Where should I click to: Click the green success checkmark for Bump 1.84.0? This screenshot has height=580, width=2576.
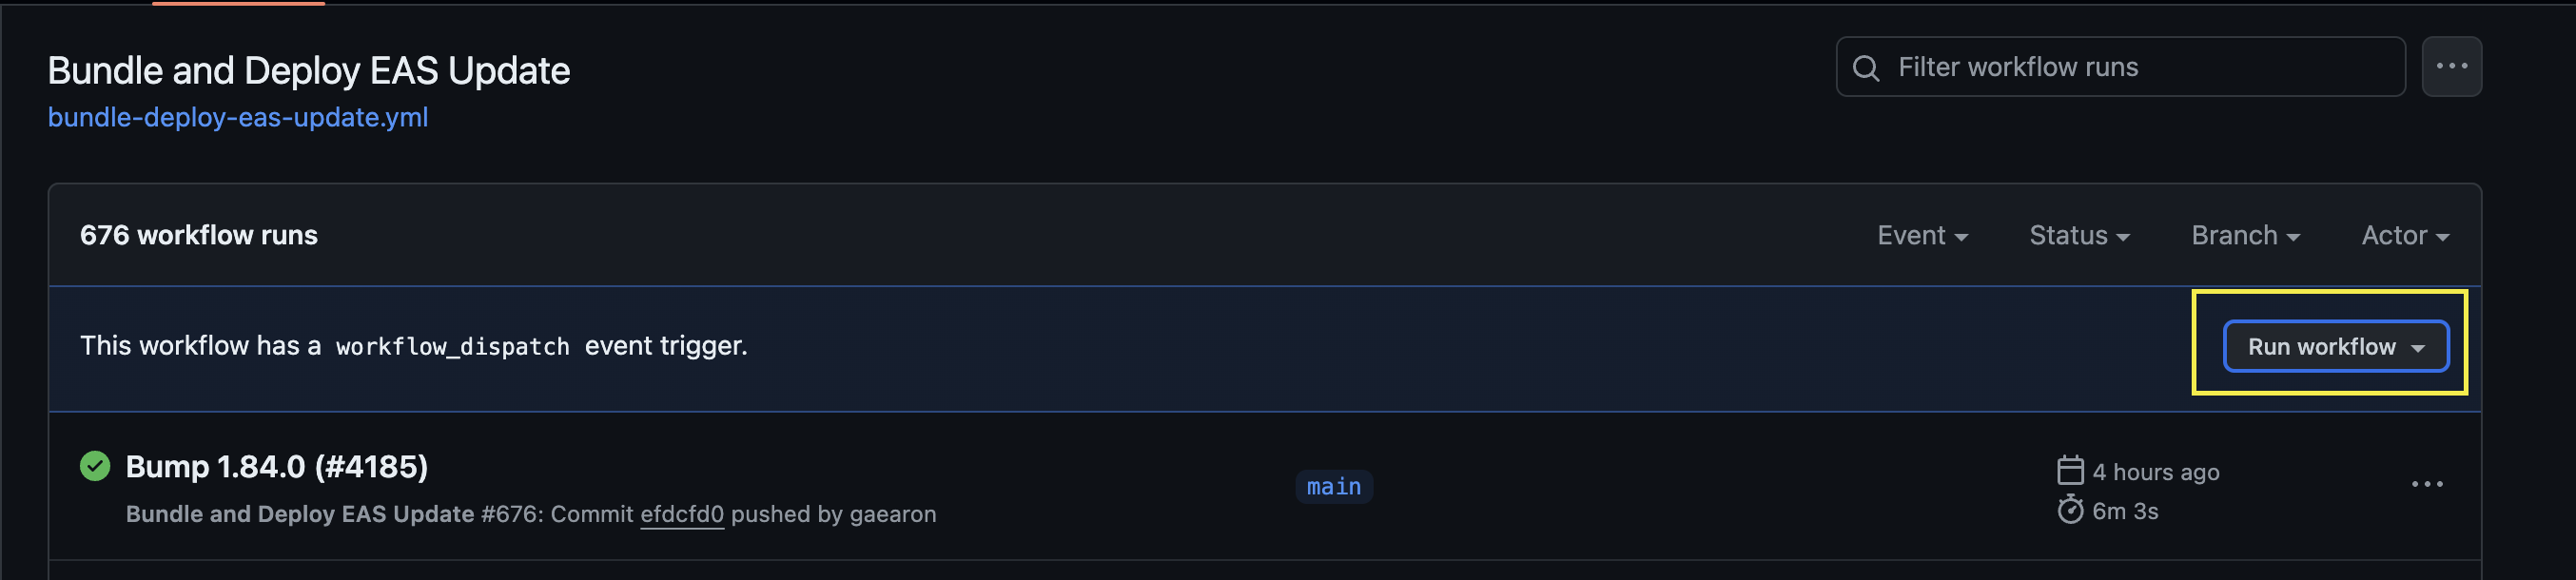pos(94,465)
